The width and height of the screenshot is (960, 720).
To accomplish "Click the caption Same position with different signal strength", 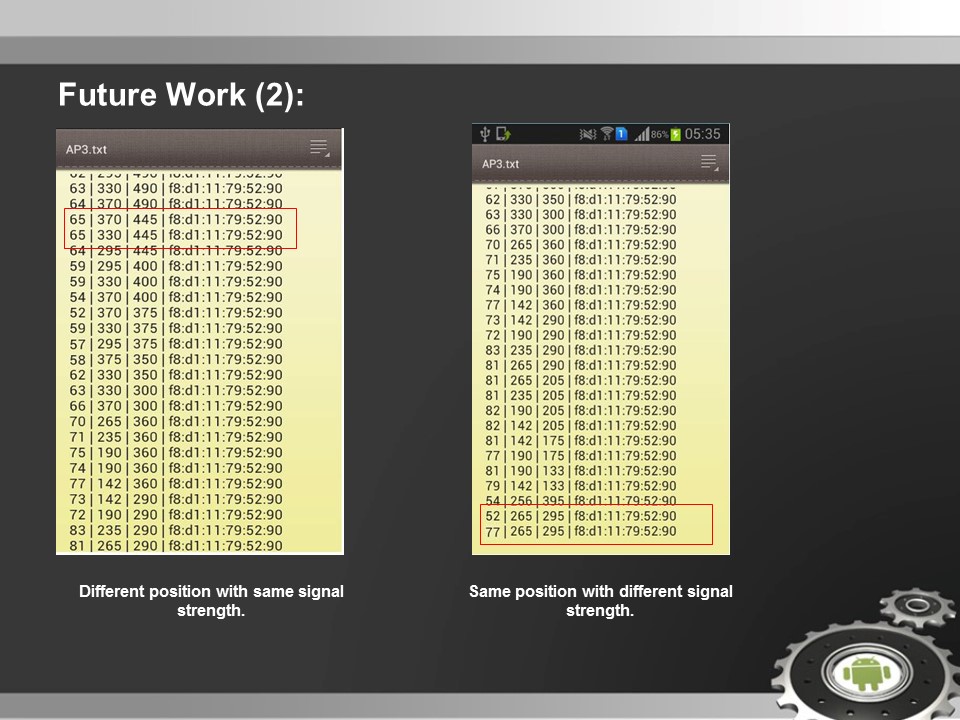I will (600, 600).
